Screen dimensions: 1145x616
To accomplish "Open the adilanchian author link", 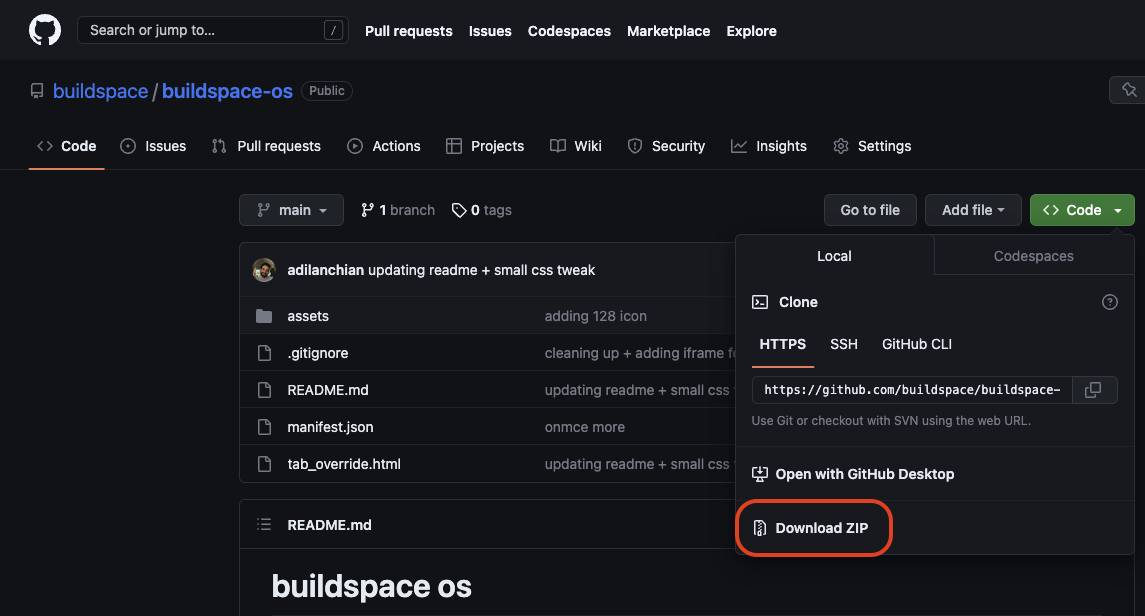I will click(x=326, y=270).
